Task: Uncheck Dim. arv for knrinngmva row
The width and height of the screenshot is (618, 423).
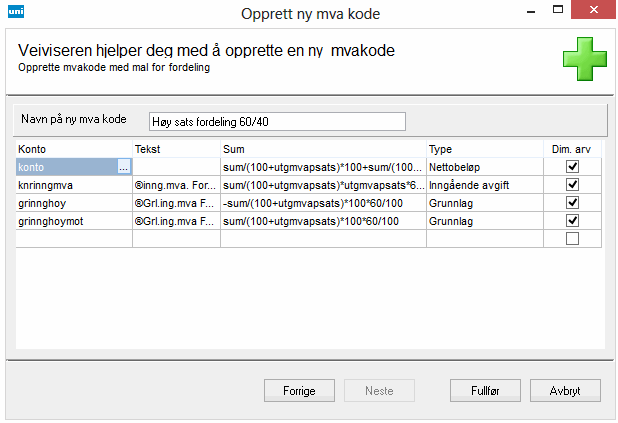Action: pos(573,185)
